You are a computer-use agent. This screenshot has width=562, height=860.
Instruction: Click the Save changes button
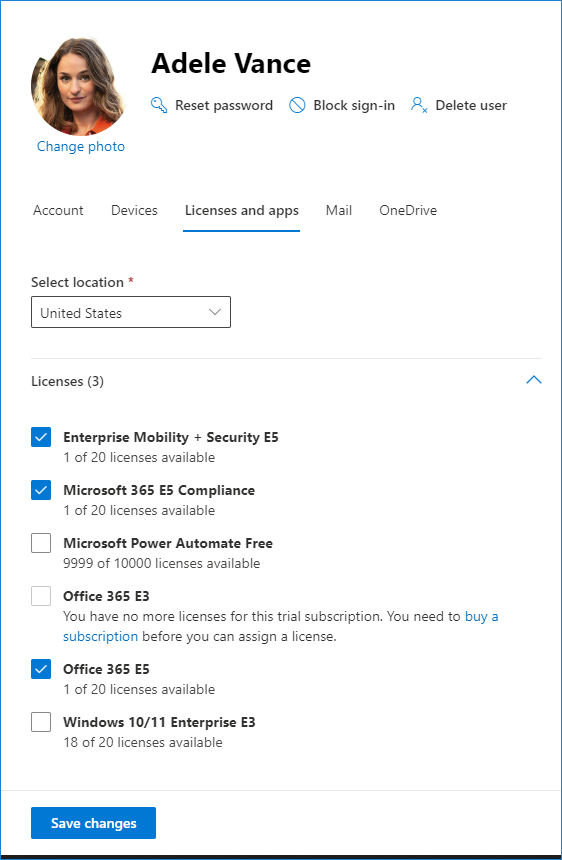point(93,823)
